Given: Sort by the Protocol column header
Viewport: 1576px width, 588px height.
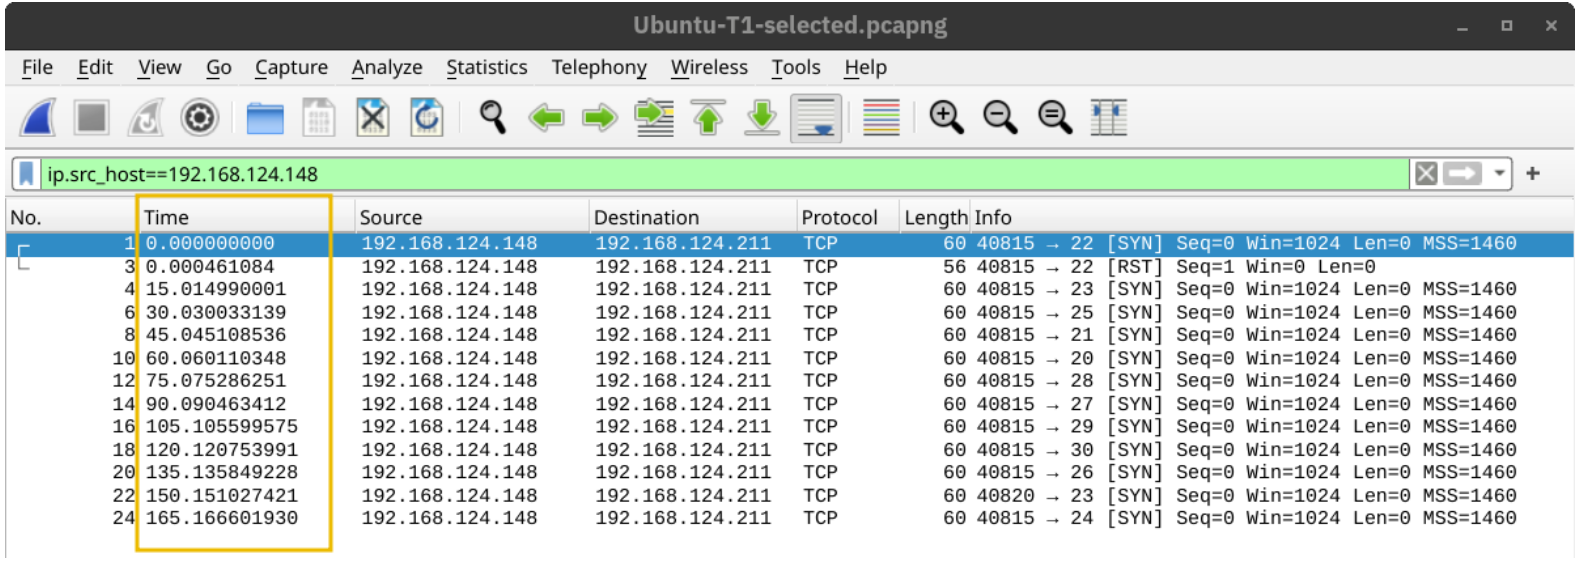Looking at the screenshot, I should point(848,217).
